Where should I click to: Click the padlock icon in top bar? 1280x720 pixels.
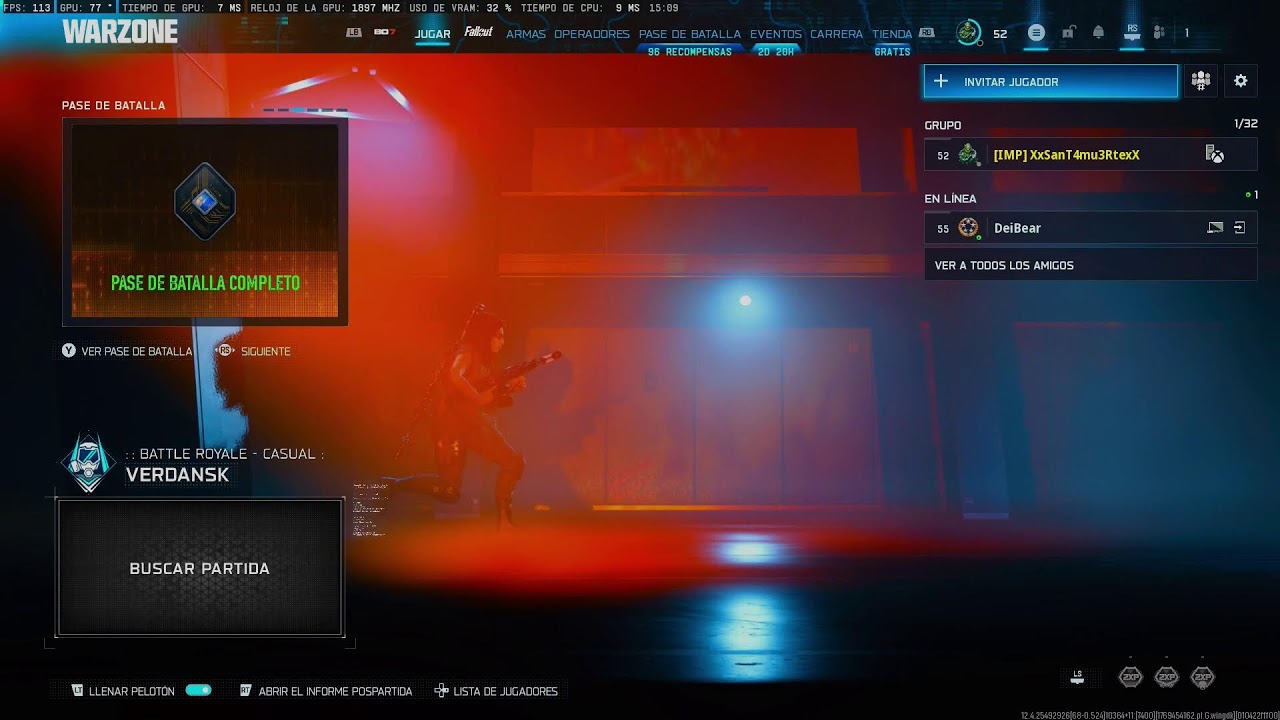click(1068, 33)
